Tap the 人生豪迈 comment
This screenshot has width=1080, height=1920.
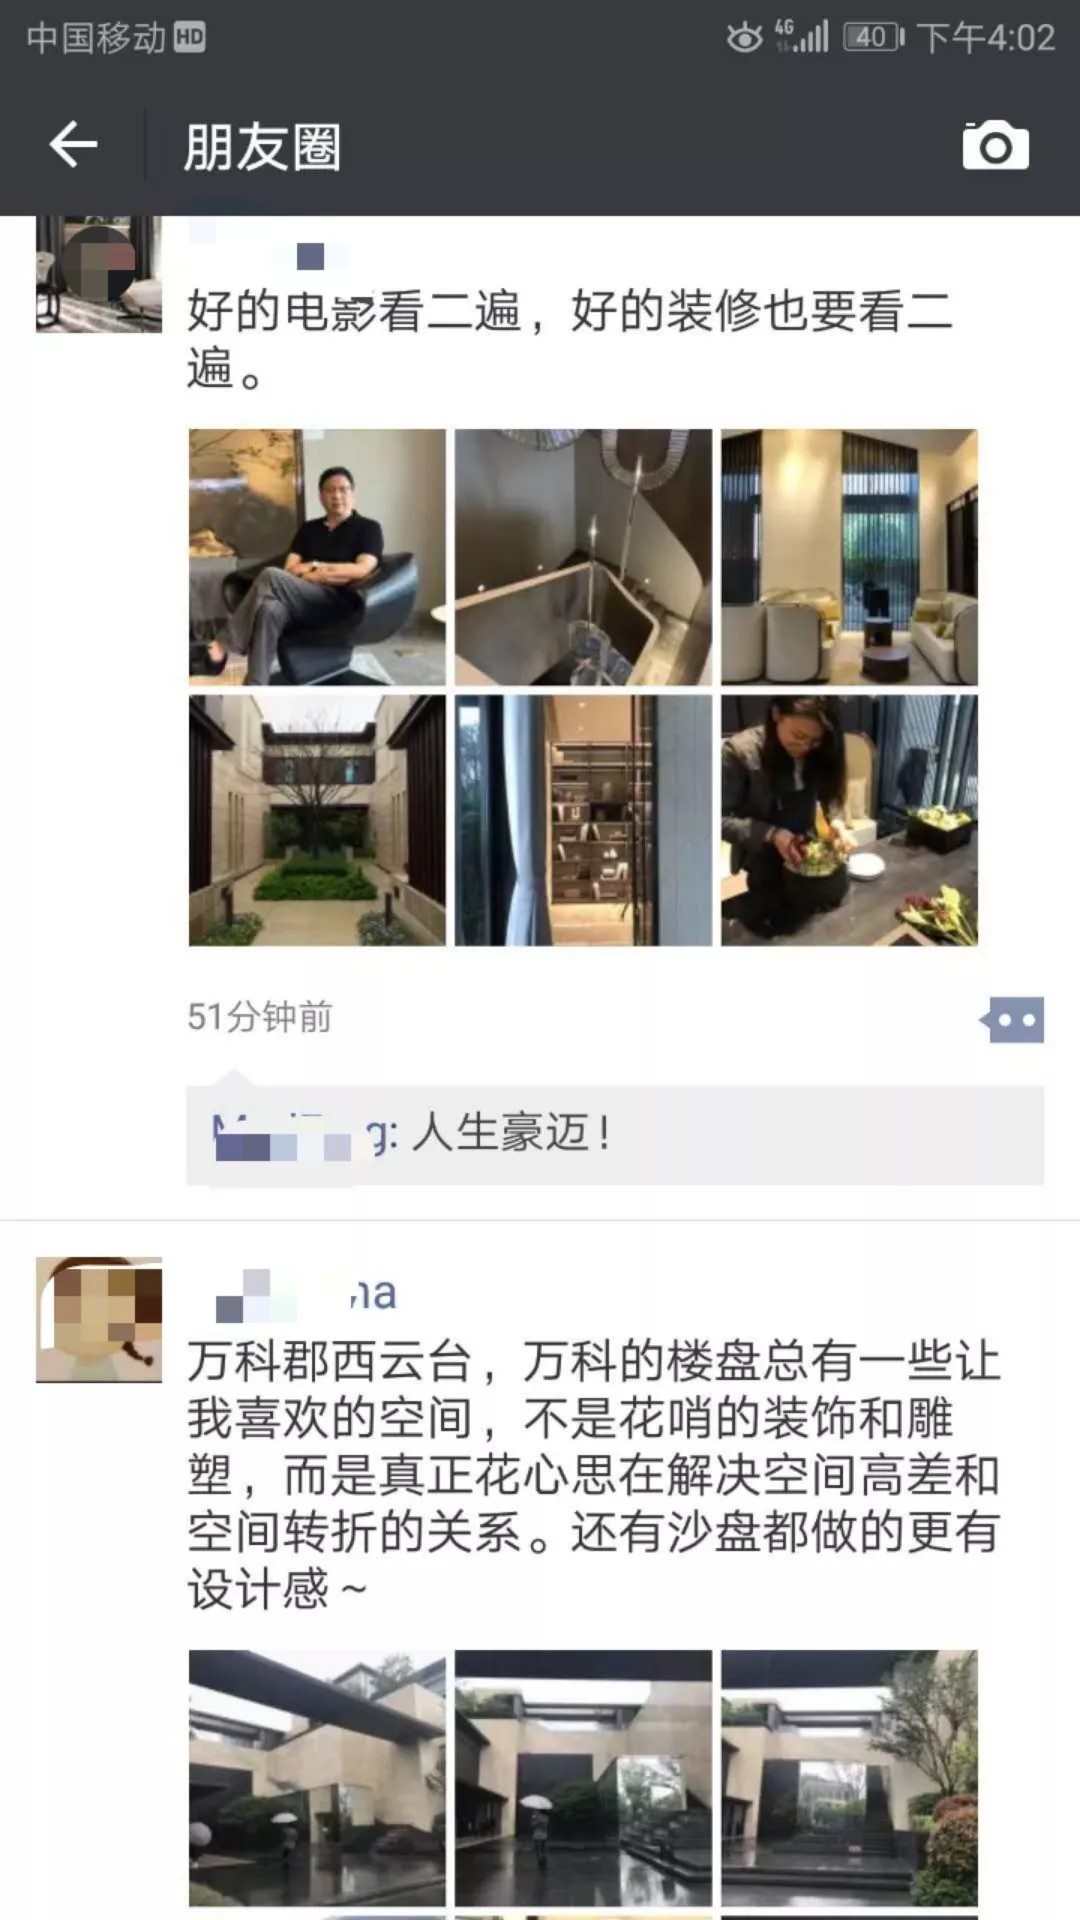click(511, 1134)
